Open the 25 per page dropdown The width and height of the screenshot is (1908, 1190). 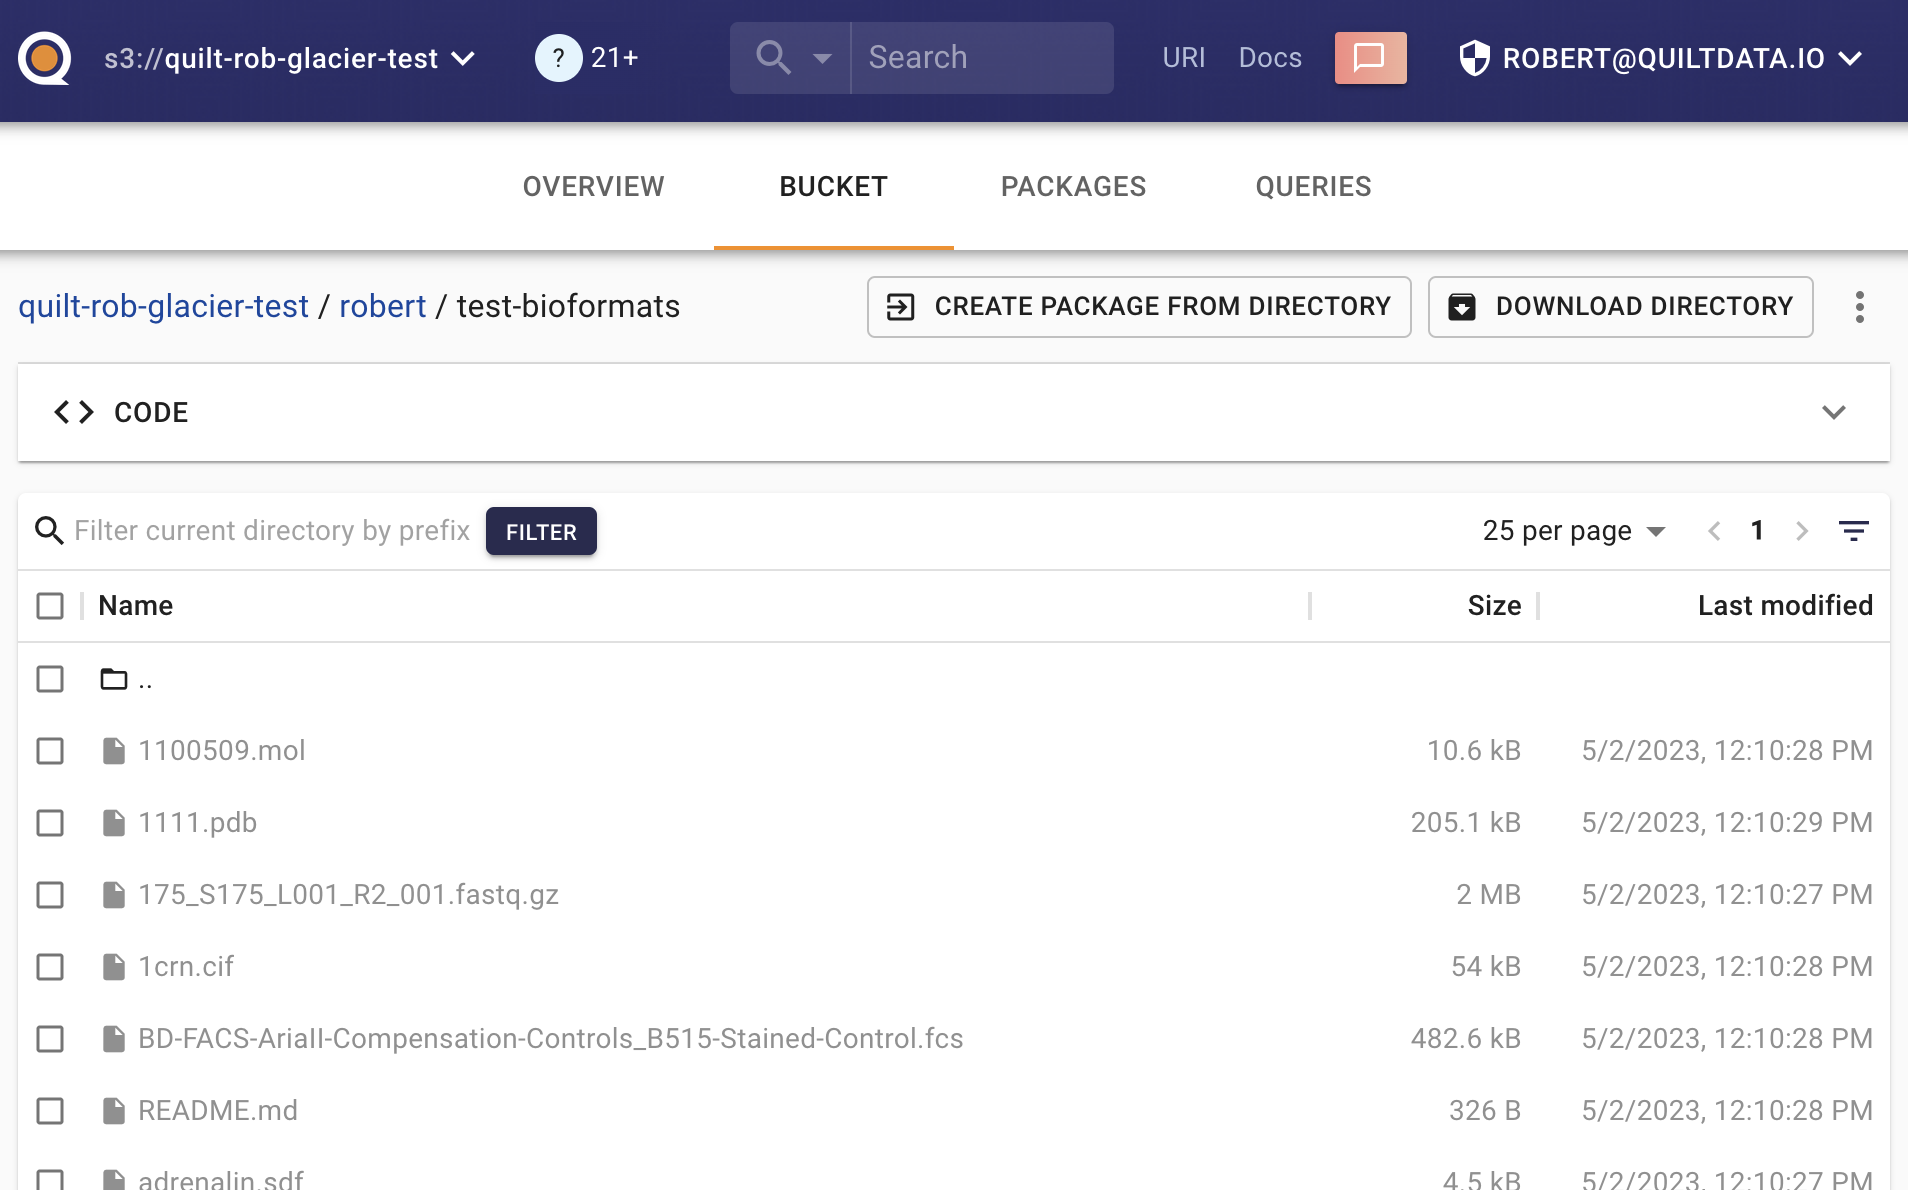[x=1574, y=531]
